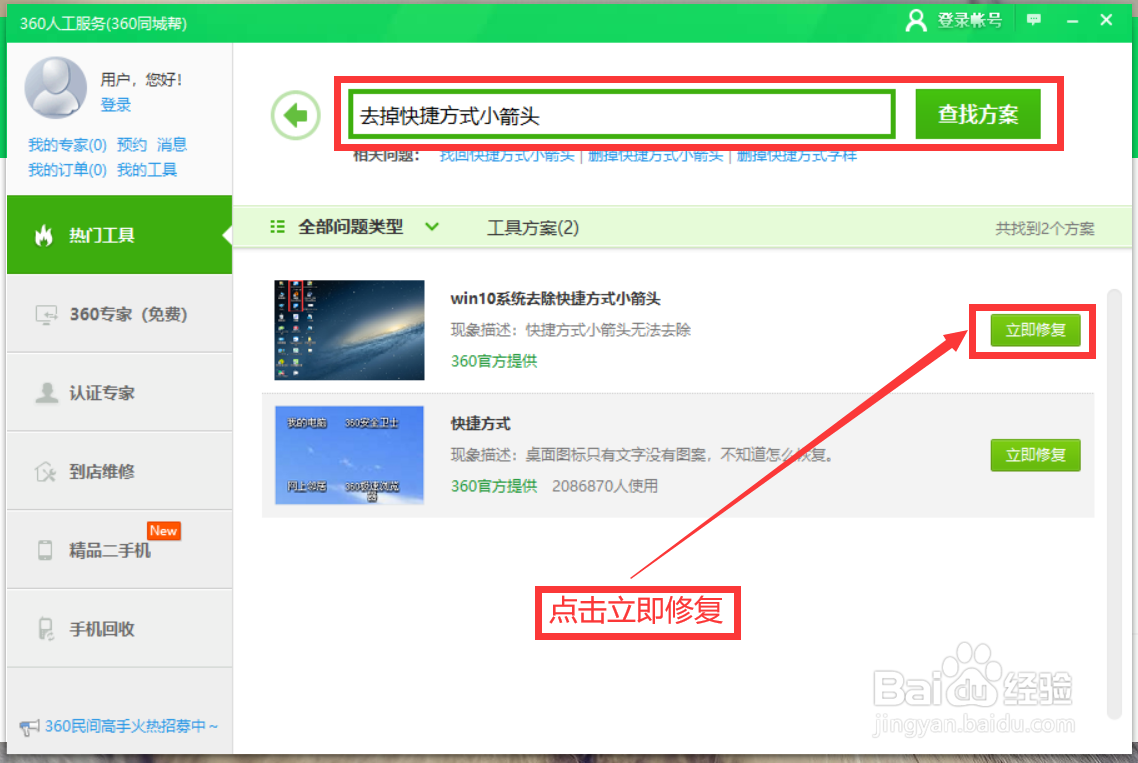The height and width of the screenshot is (763, 1138).
Task: Collapse the 全部问题类型 filter chevron
Action: coord(432,227)
